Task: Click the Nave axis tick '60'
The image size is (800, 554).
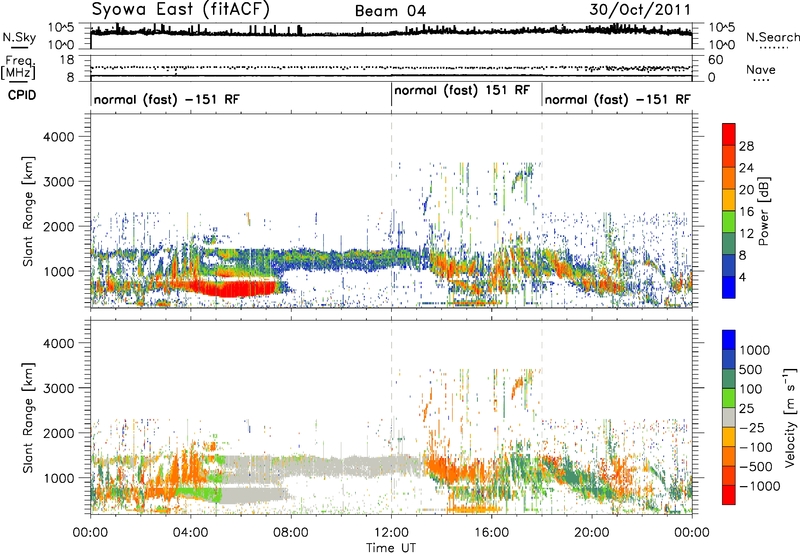Action: coord(715,60)
